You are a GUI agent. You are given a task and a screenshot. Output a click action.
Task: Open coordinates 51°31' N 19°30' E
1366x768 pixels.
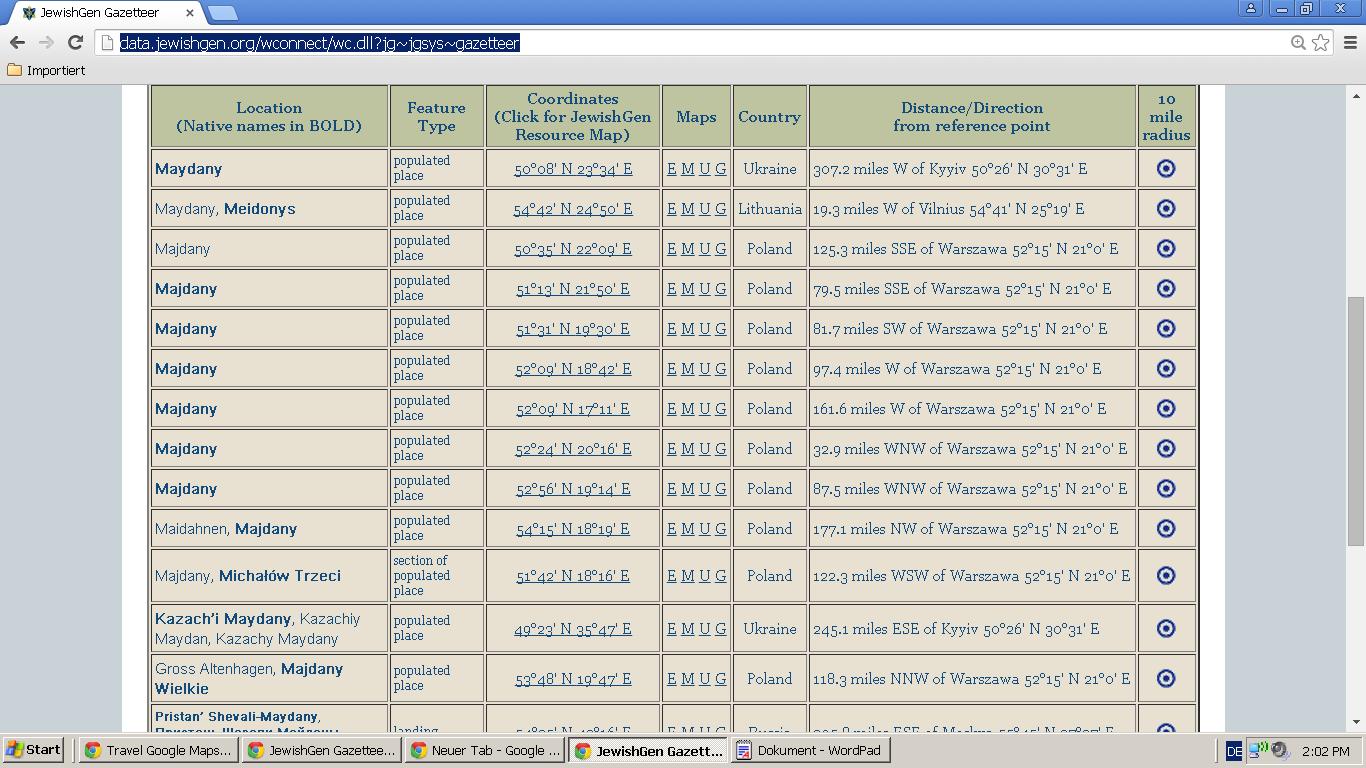click(x=573, y=329)
